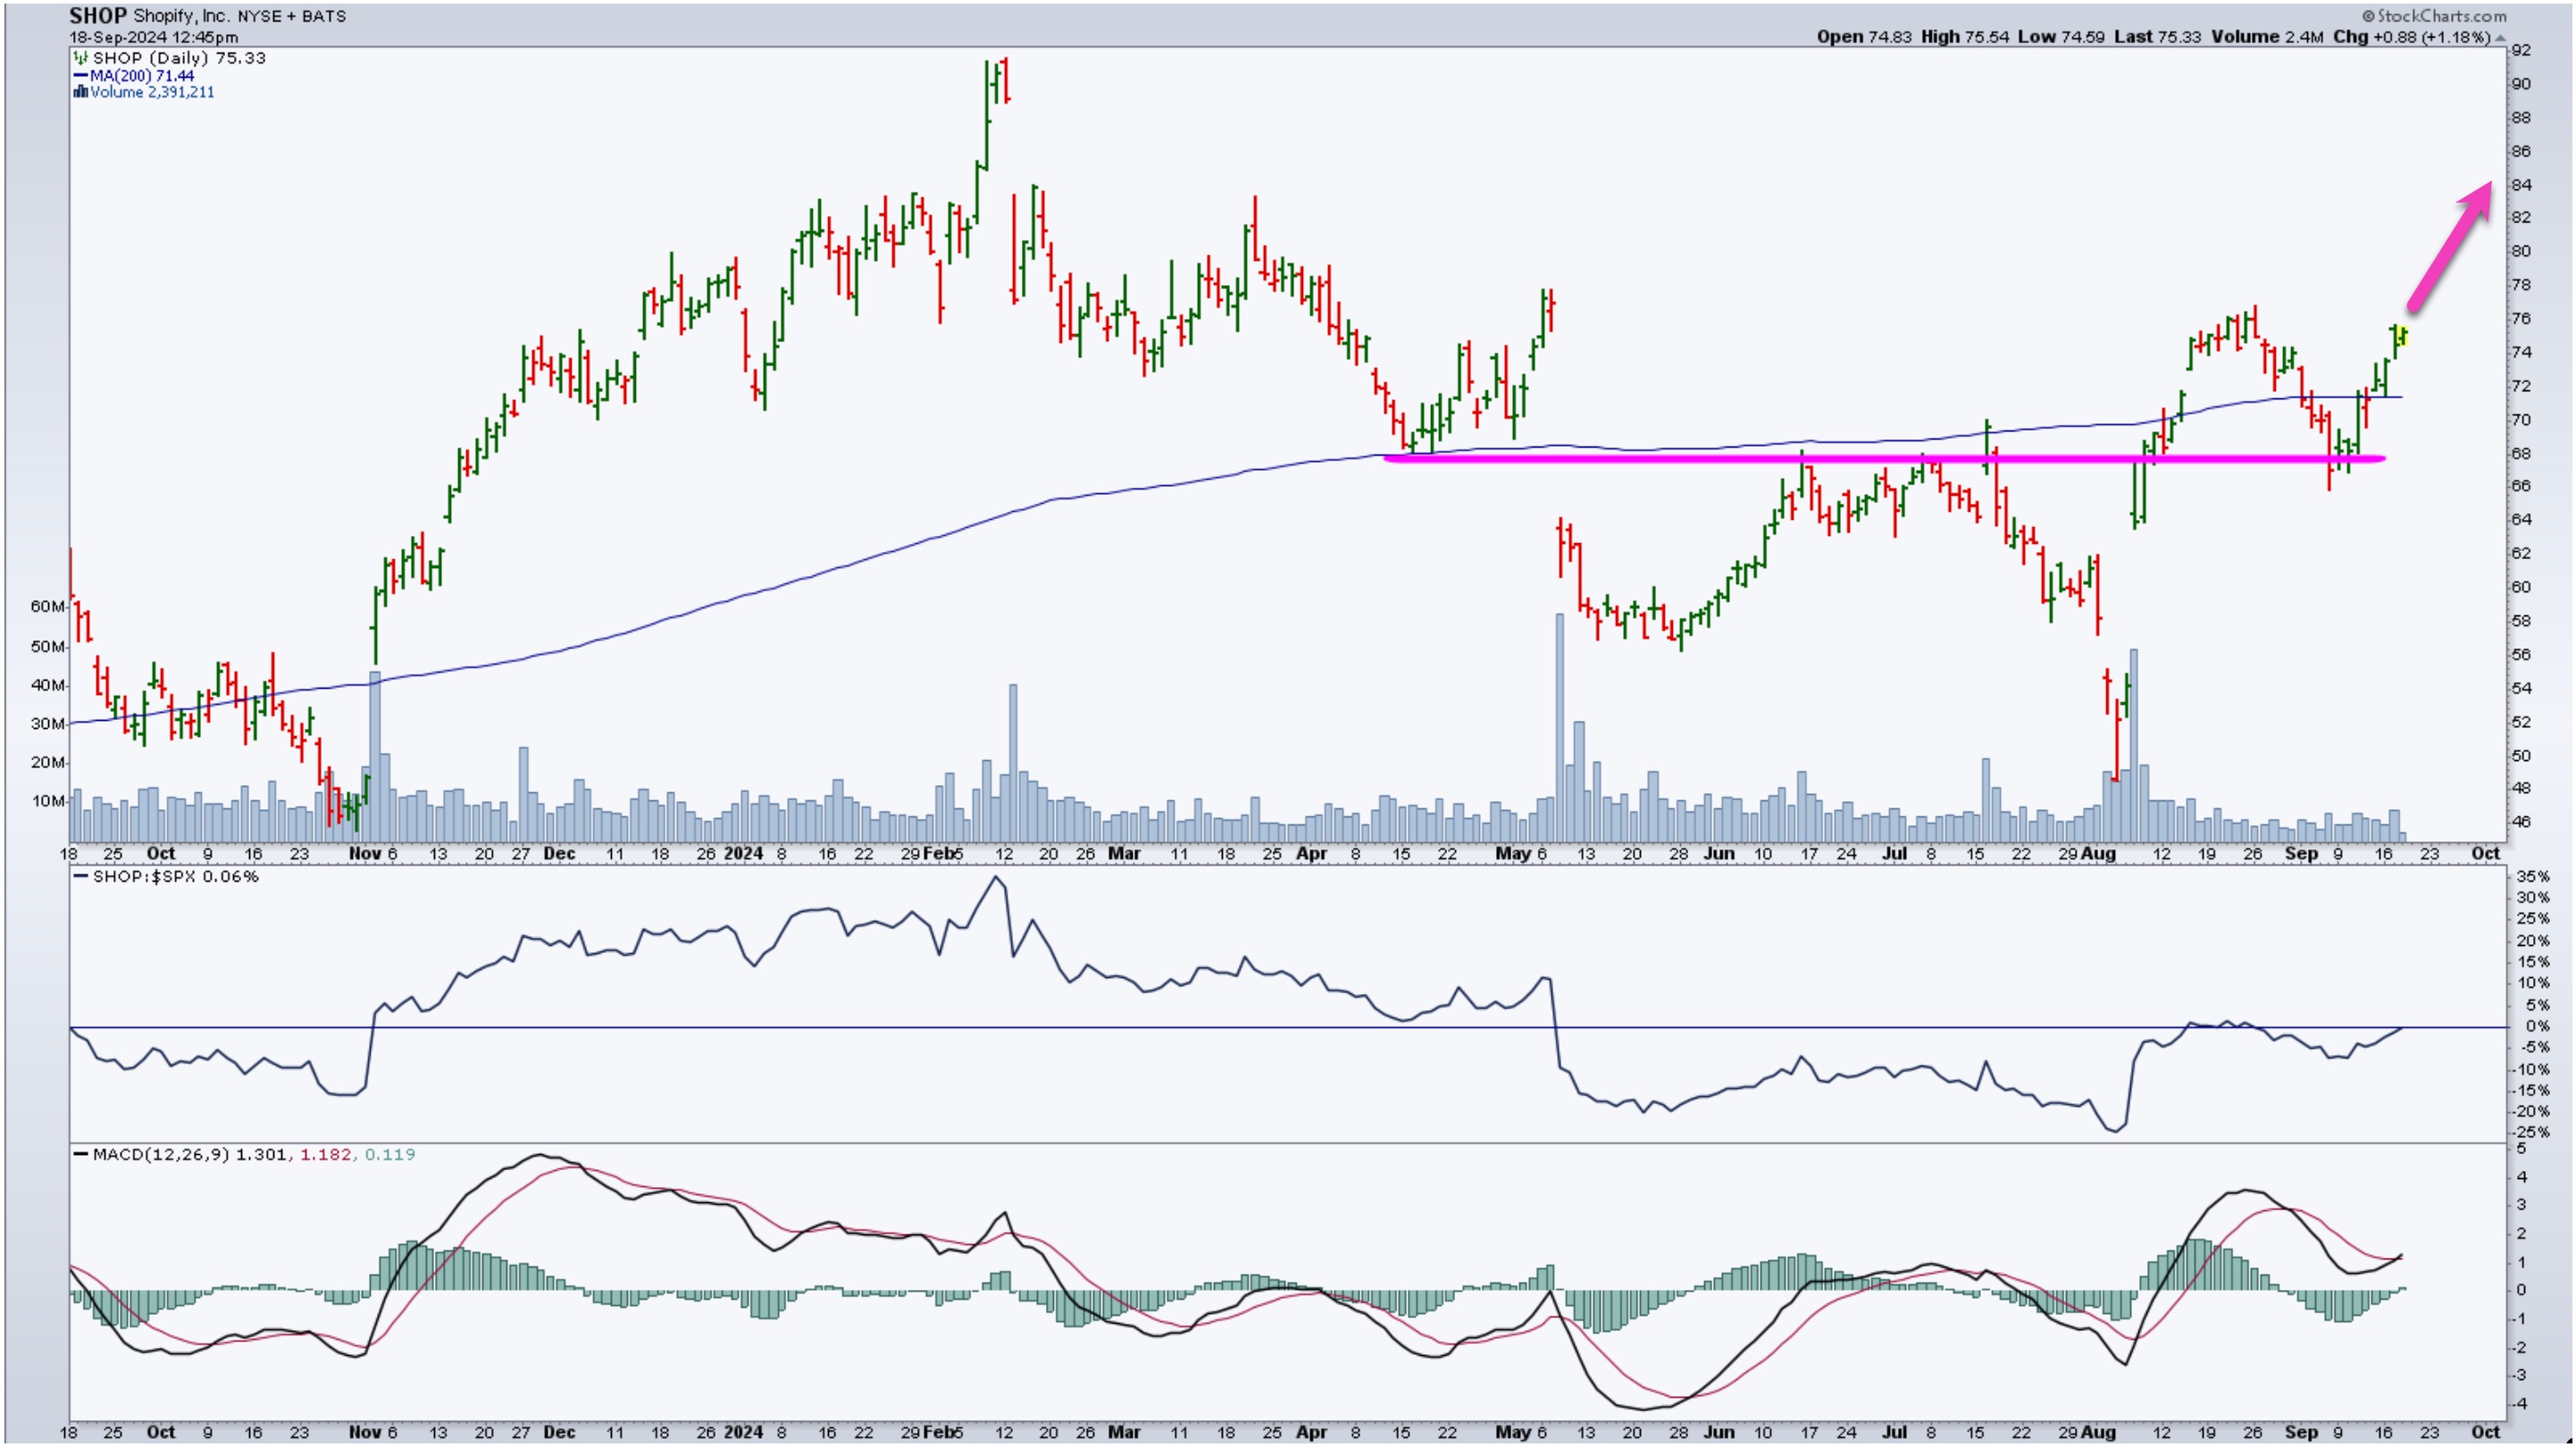Click the line marker before SHOP:$SPX label
2576x1447 pixels.
pos(80,877)
